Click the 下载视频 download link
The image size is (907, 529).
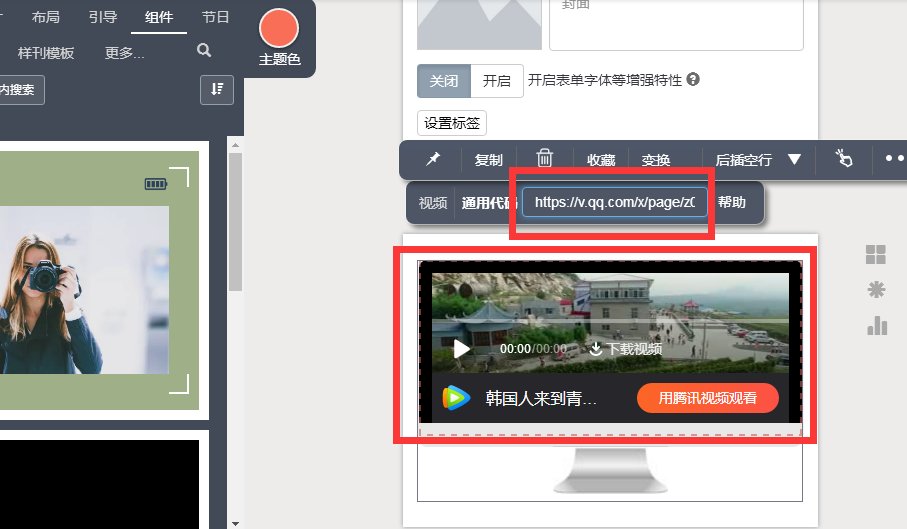point(626,349)
